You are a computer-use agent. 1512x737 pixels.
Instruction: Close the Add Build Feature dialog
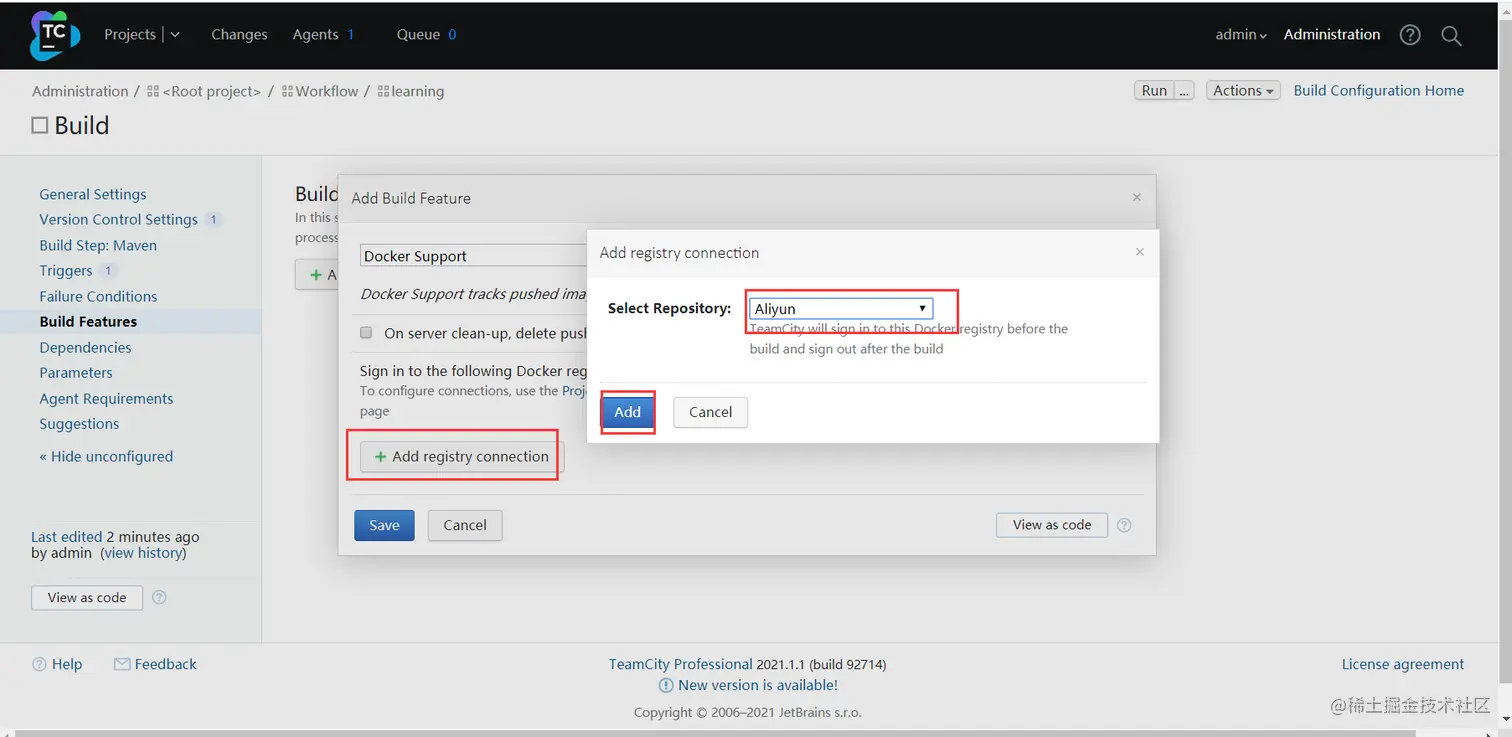tap(1136, 198)
